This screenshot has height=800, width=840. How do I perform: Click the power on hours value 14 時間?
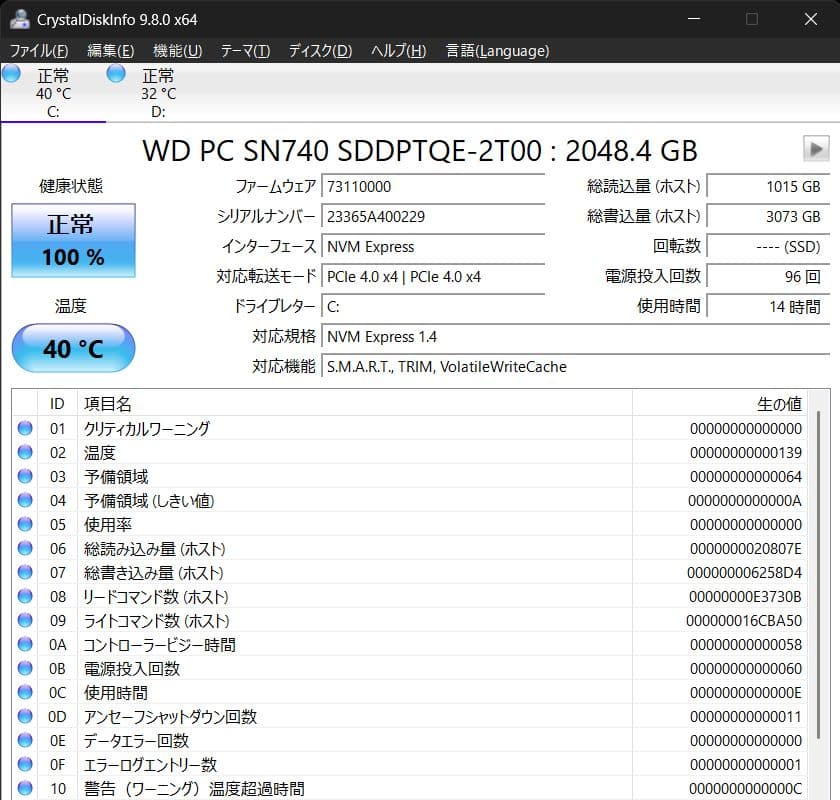click(x=768, y=306)
